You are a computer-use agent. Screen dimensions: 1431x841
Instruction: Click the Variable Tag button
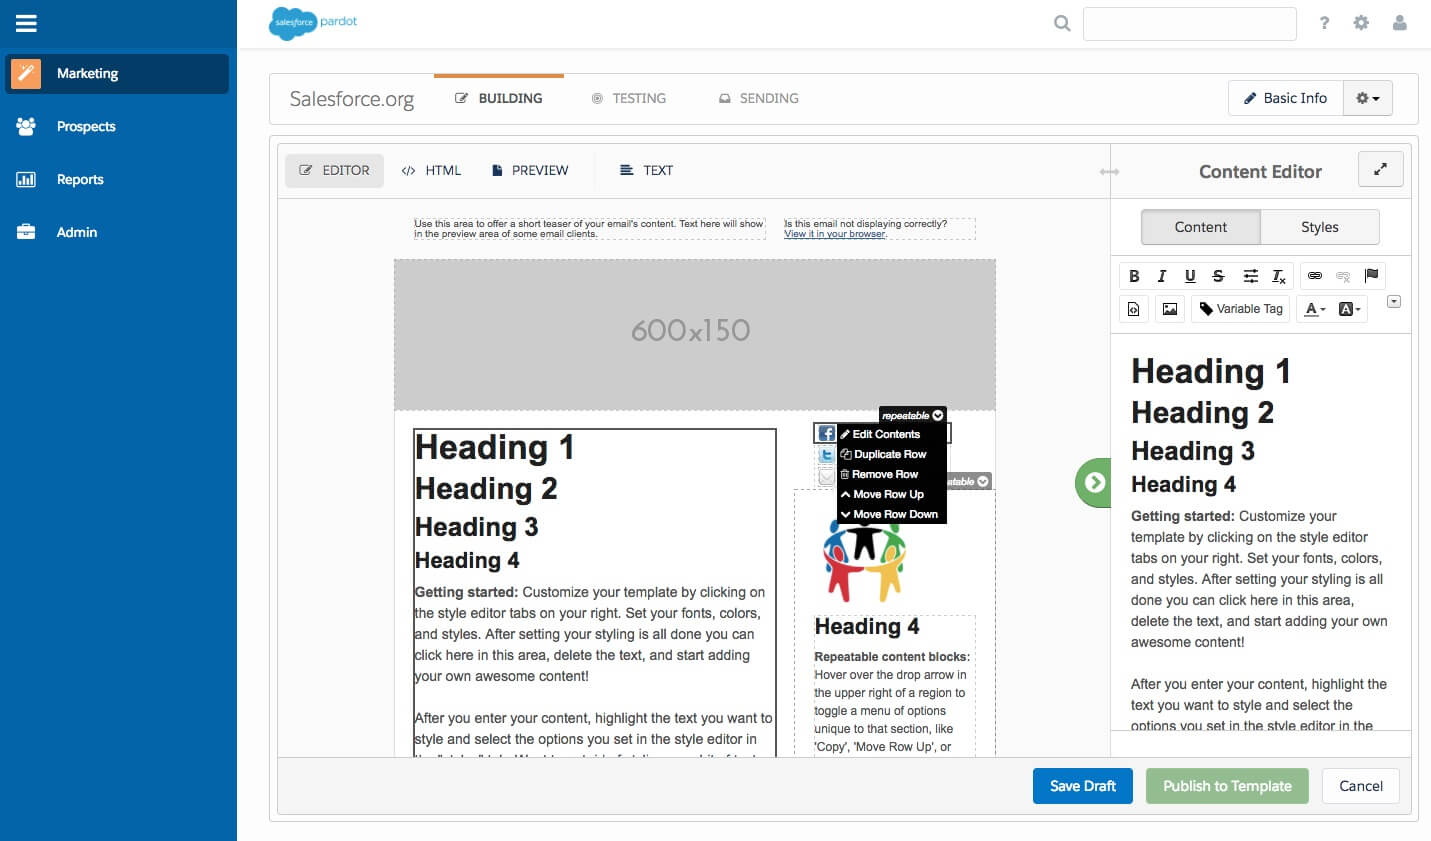click(x=1240, y=308)
